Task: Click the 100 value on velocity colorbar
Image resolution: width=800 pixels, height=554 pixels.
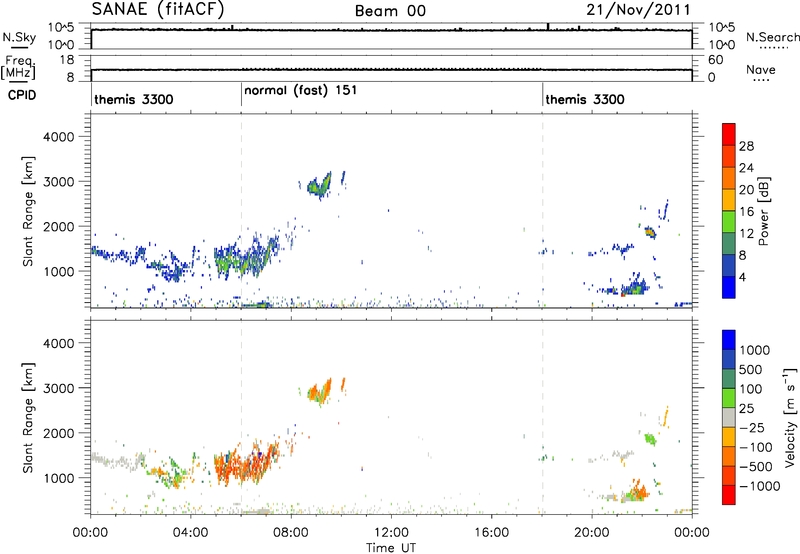Action: coord(751,389)
